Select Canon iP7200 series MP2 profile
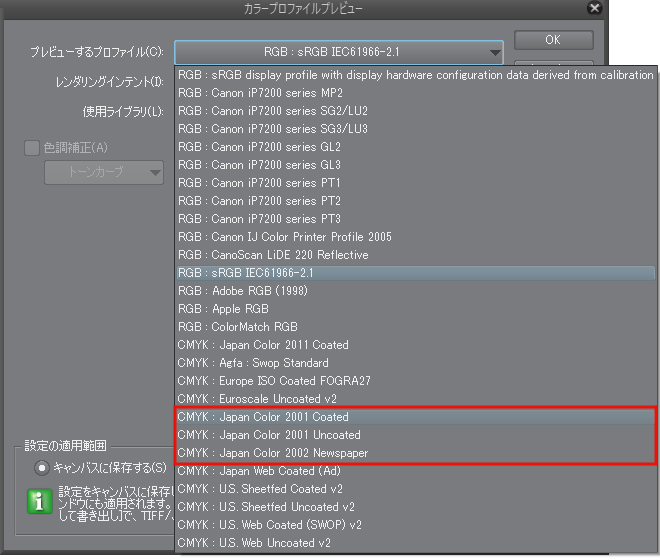 (415, 93)
